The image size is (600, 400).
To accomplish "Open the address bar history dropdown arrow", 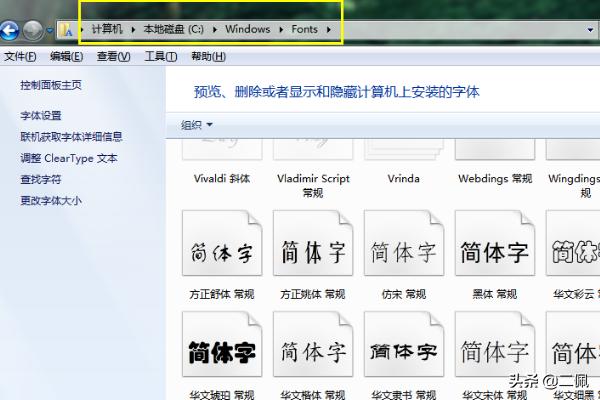I will (590, 30).
